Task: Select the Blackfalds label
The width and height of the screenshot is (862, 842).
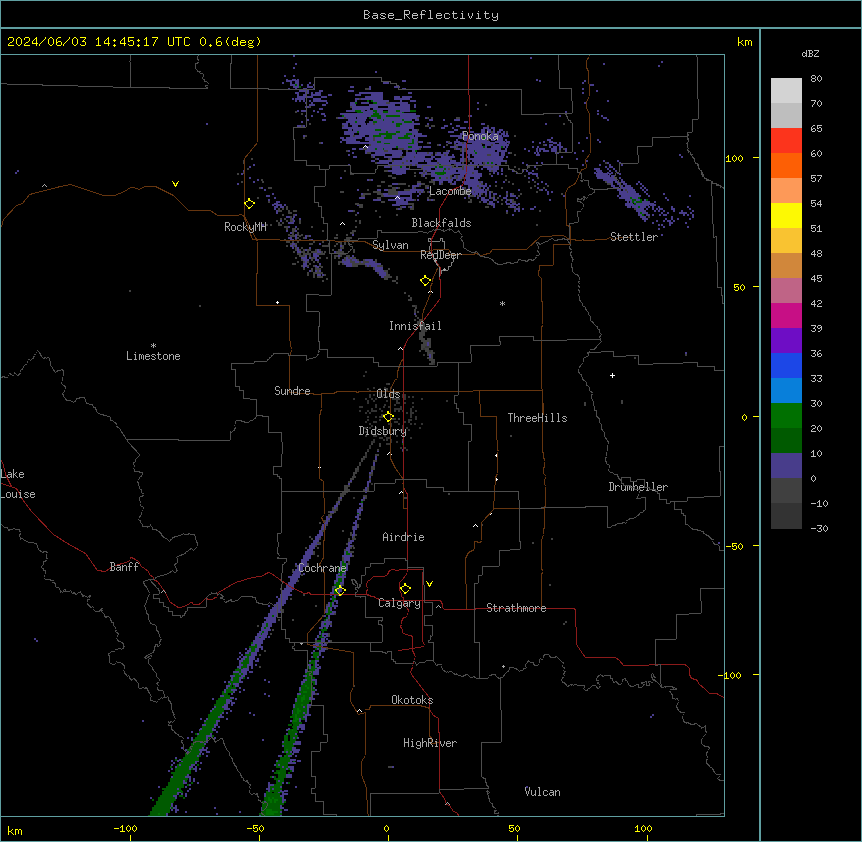Action: [x=441, y=223]
